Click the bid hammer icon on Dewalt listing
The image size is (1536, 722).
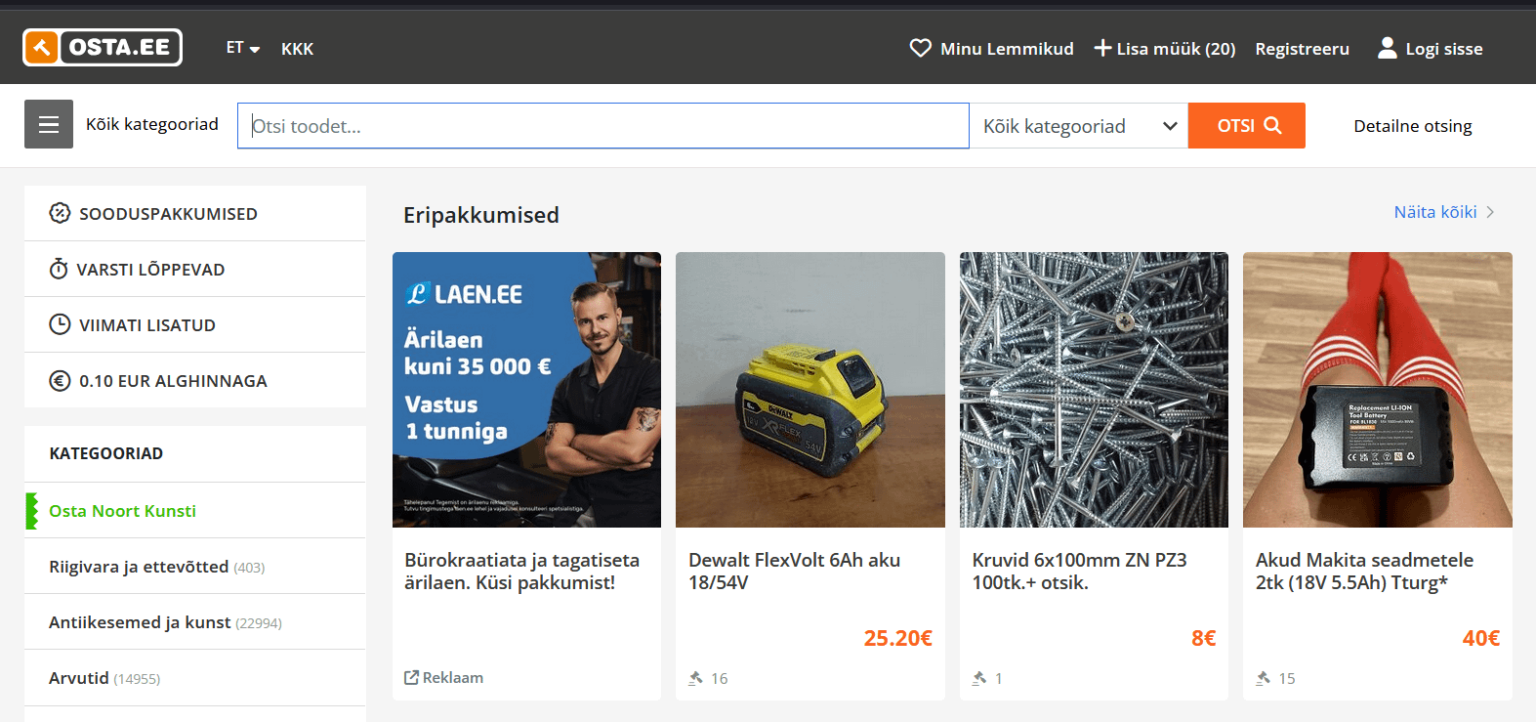[696, 678]
